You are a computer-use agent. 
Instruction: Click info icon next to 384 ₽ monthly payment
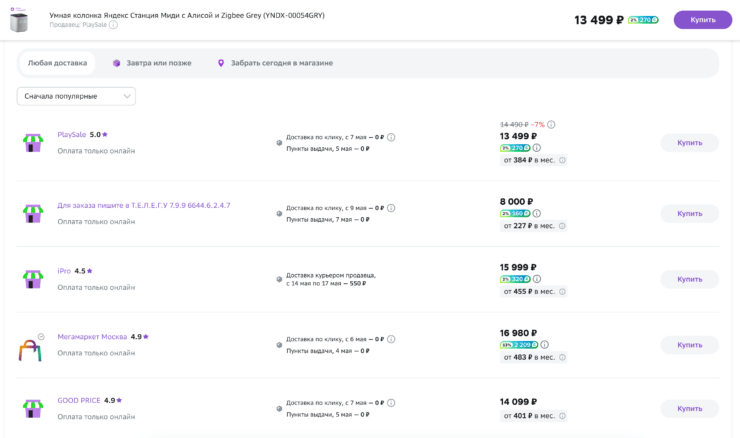(x=562, y=160)
